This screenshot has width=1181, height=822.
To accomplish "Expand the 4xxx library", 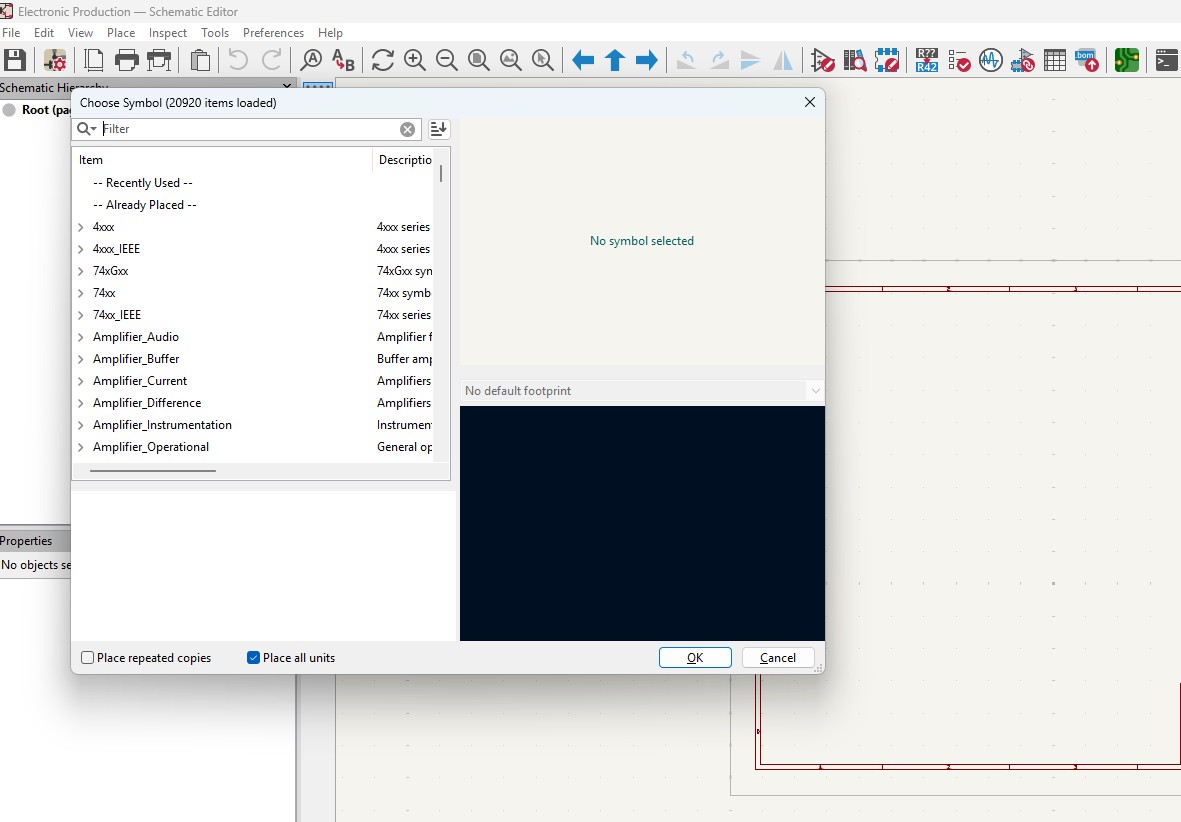I will [x=81, y=227].
